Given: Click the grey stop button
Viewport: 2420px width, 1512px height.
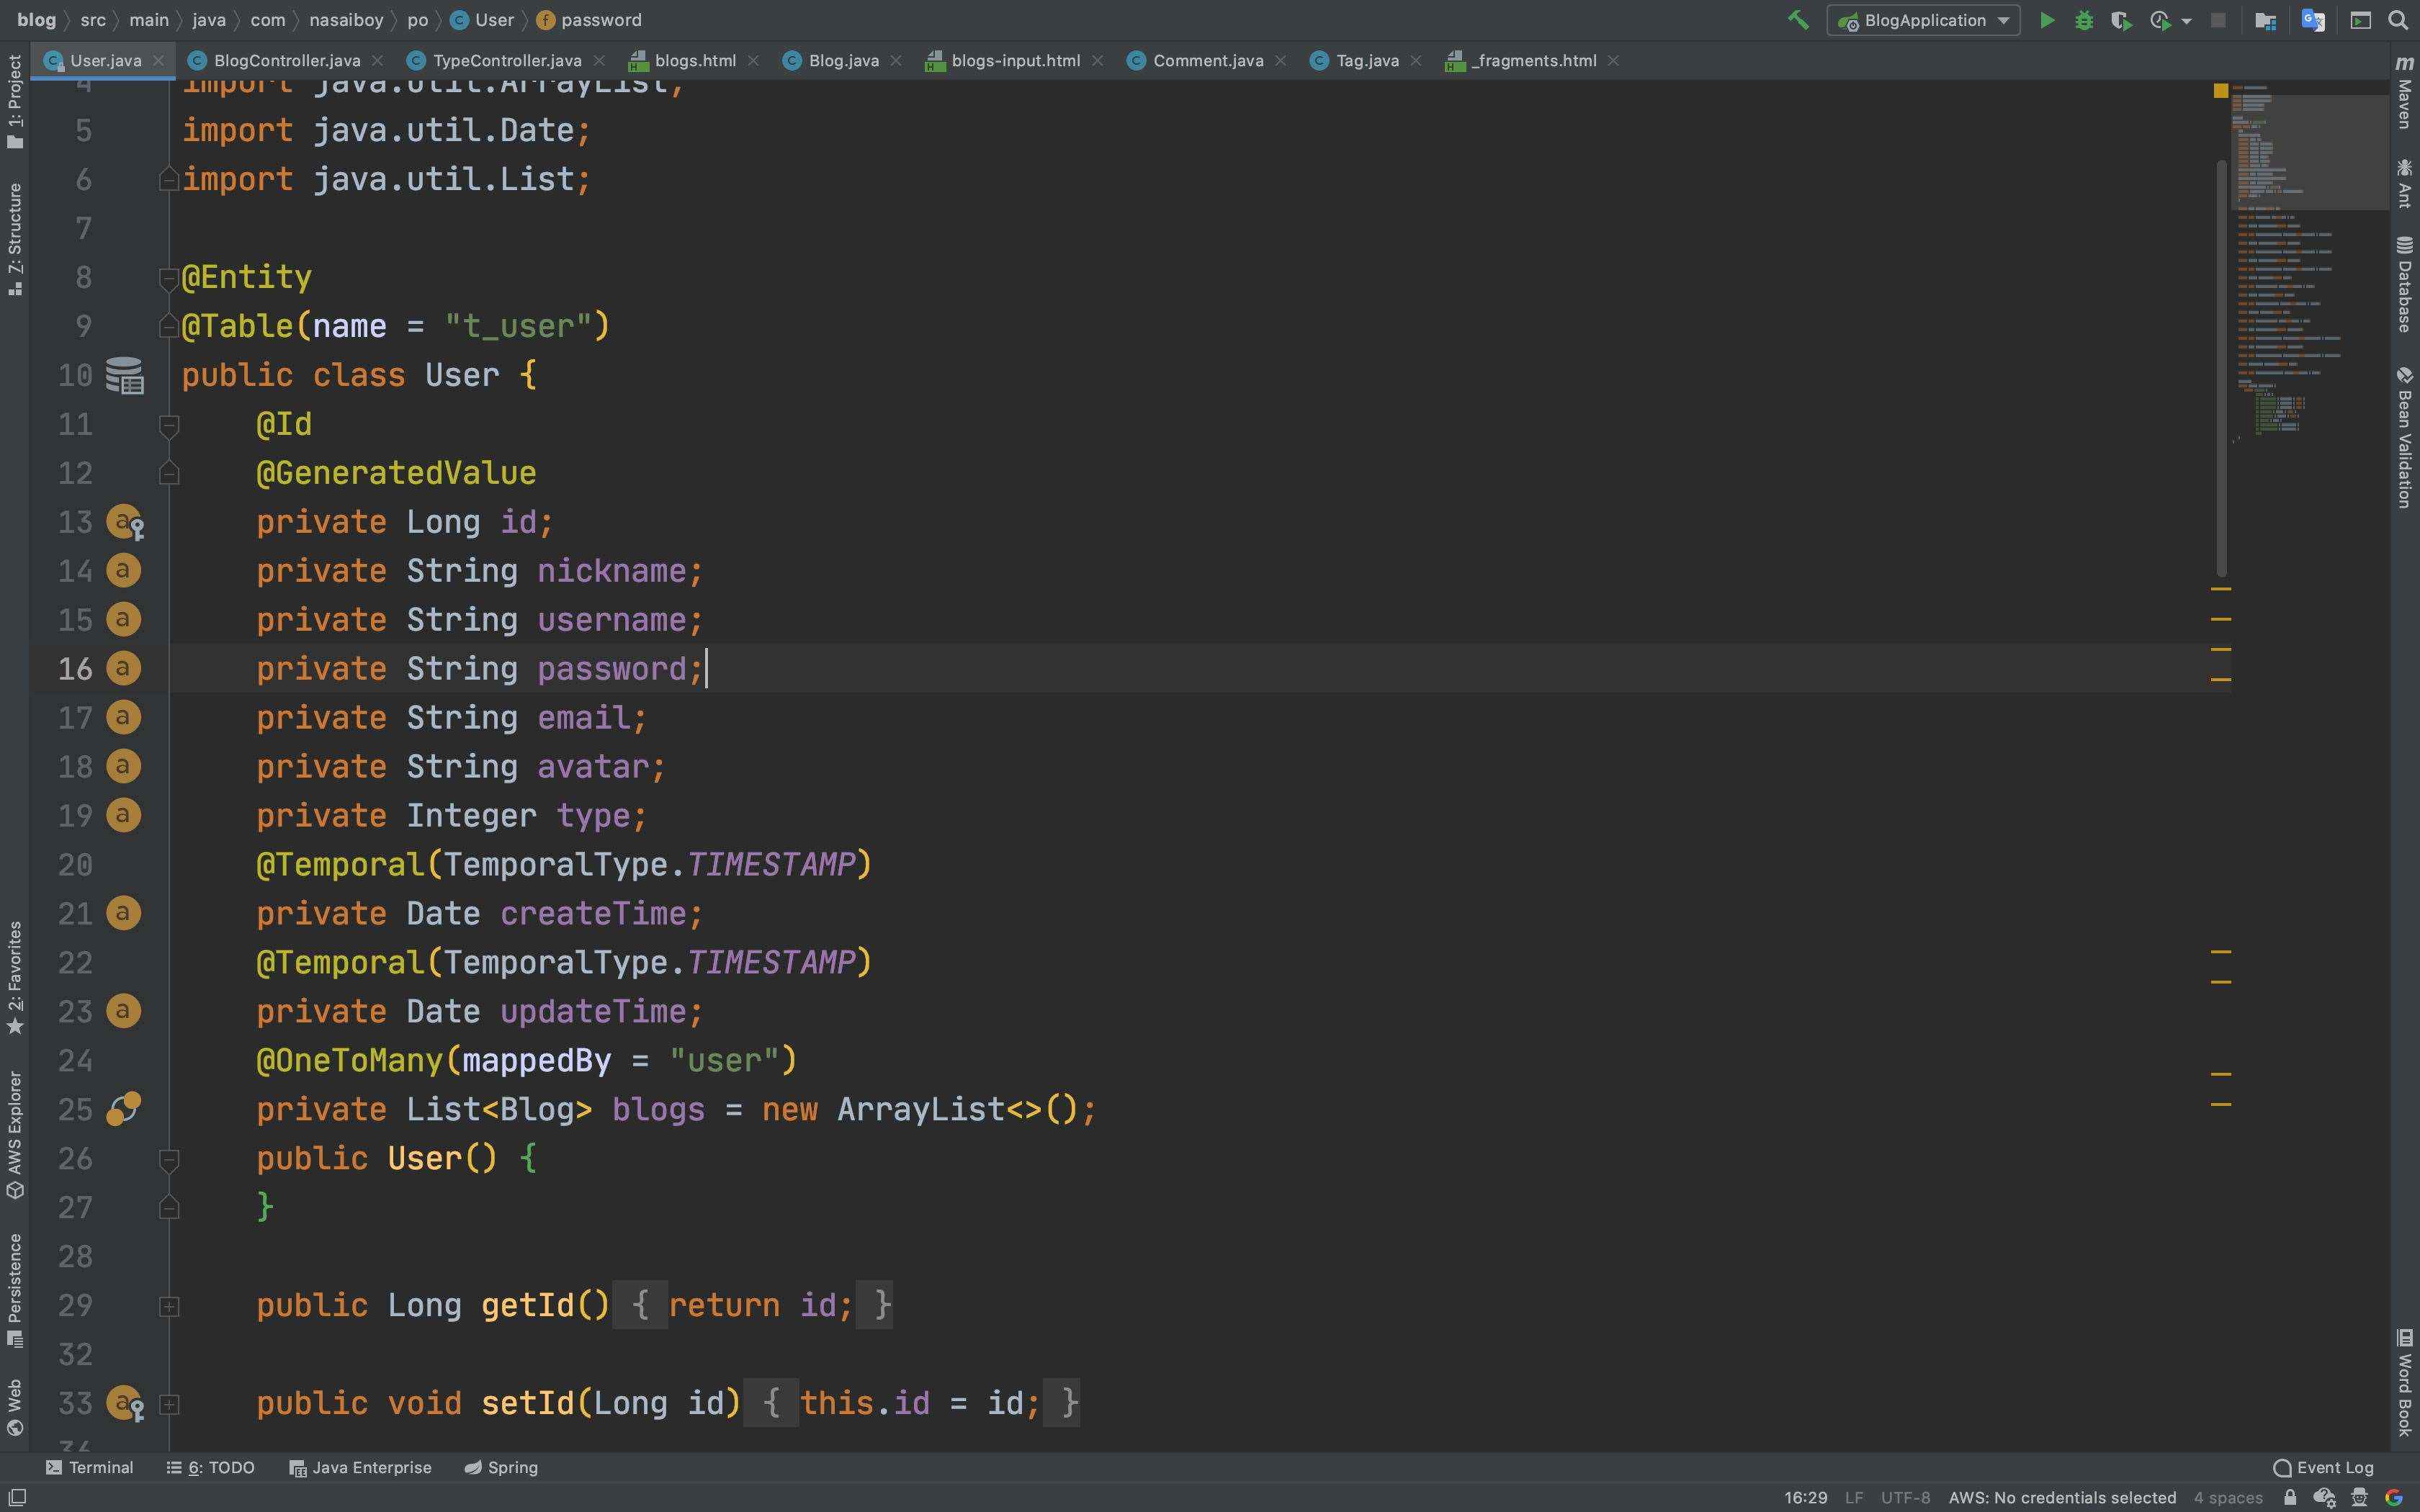Looking at the screenshot, I should 2218,20.
